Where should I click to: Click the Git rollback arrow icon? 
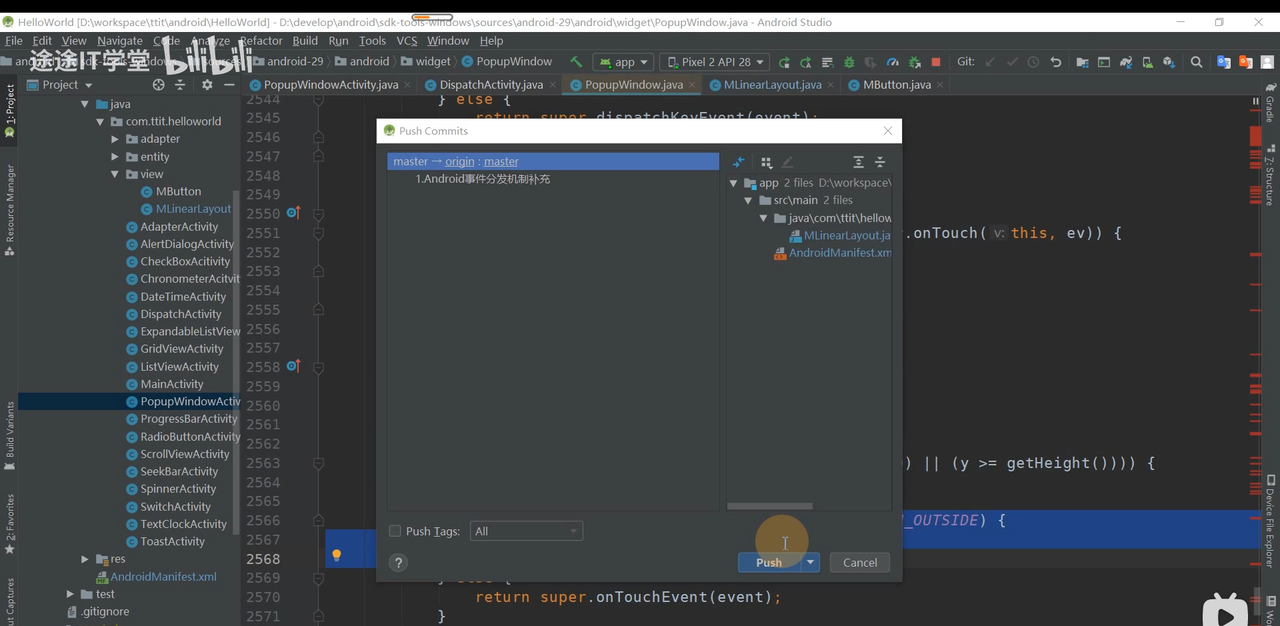1056,62
